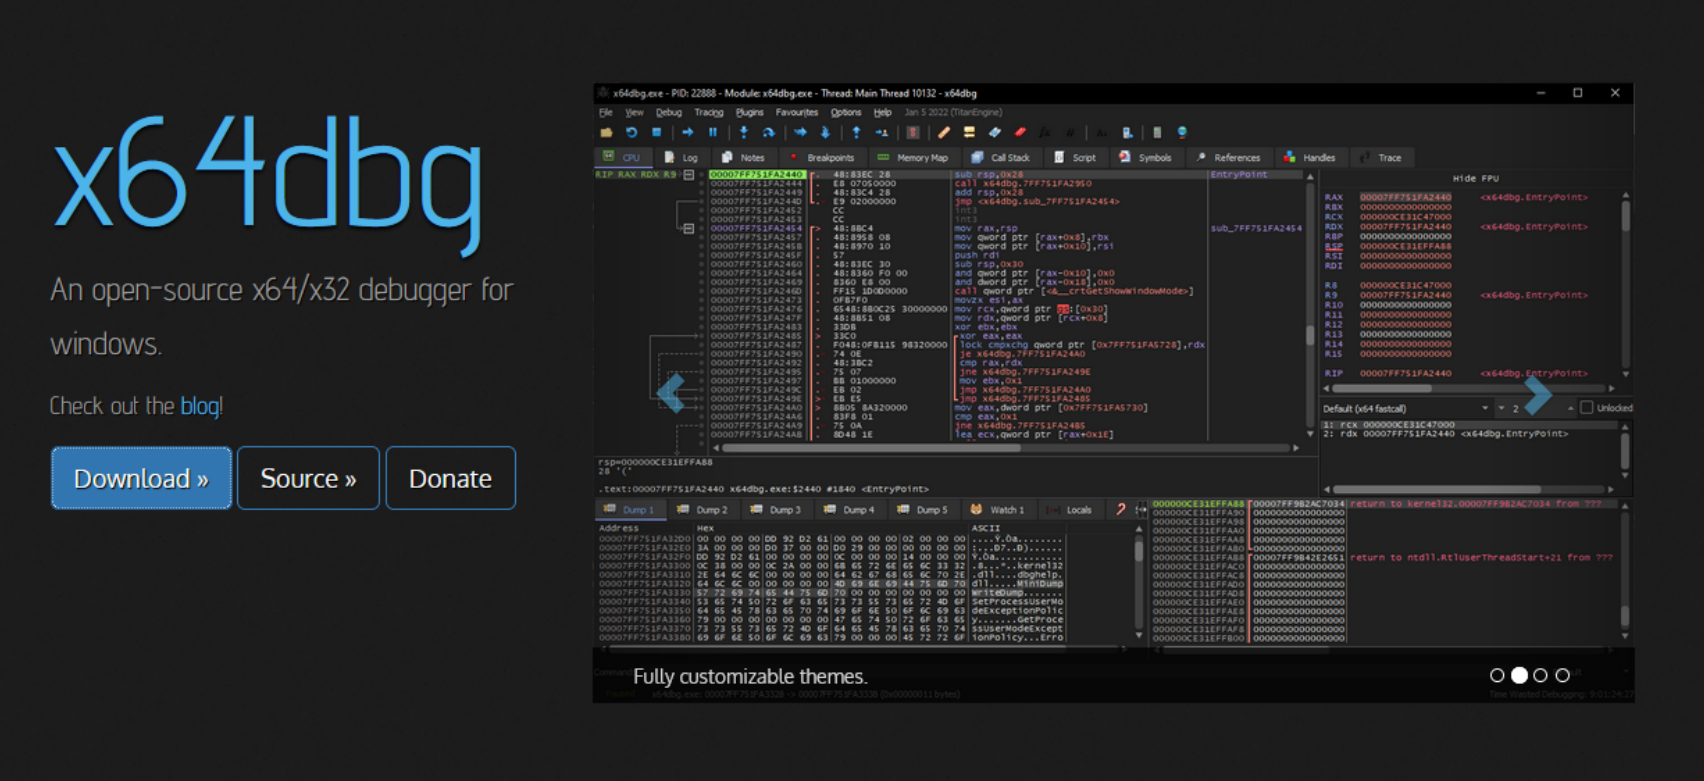Screen dimensions: 1704x781
Task: Open the Comments icon in toolbar
Action: pos(969,132)
